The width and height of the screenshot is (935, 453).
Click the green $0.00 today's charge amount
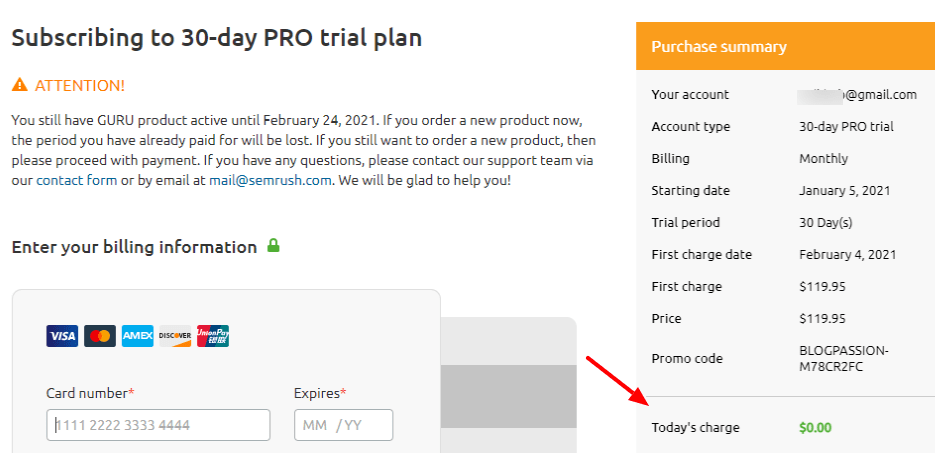coord(815,428)
